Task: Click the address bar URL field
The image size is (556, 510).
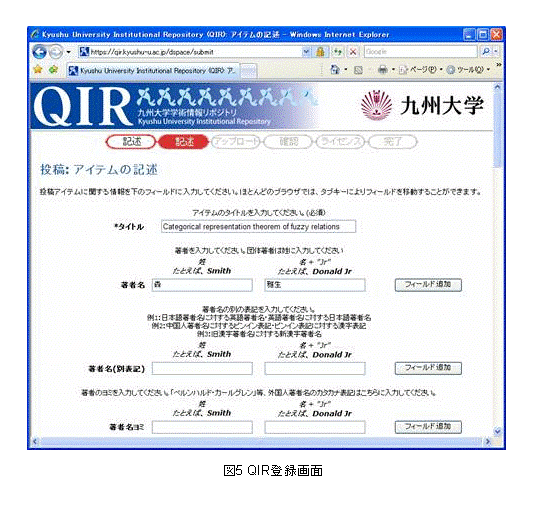Action: 190,52
